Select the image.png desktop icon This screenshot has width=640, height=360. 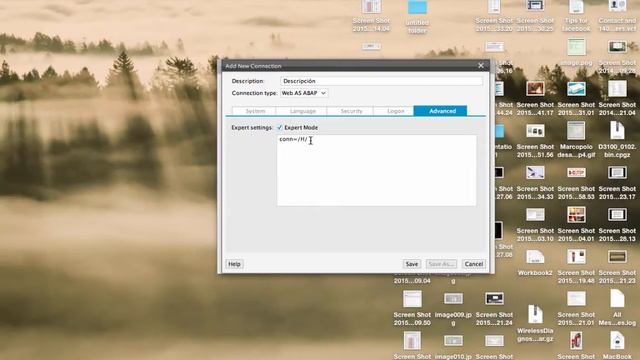point(576,48)
